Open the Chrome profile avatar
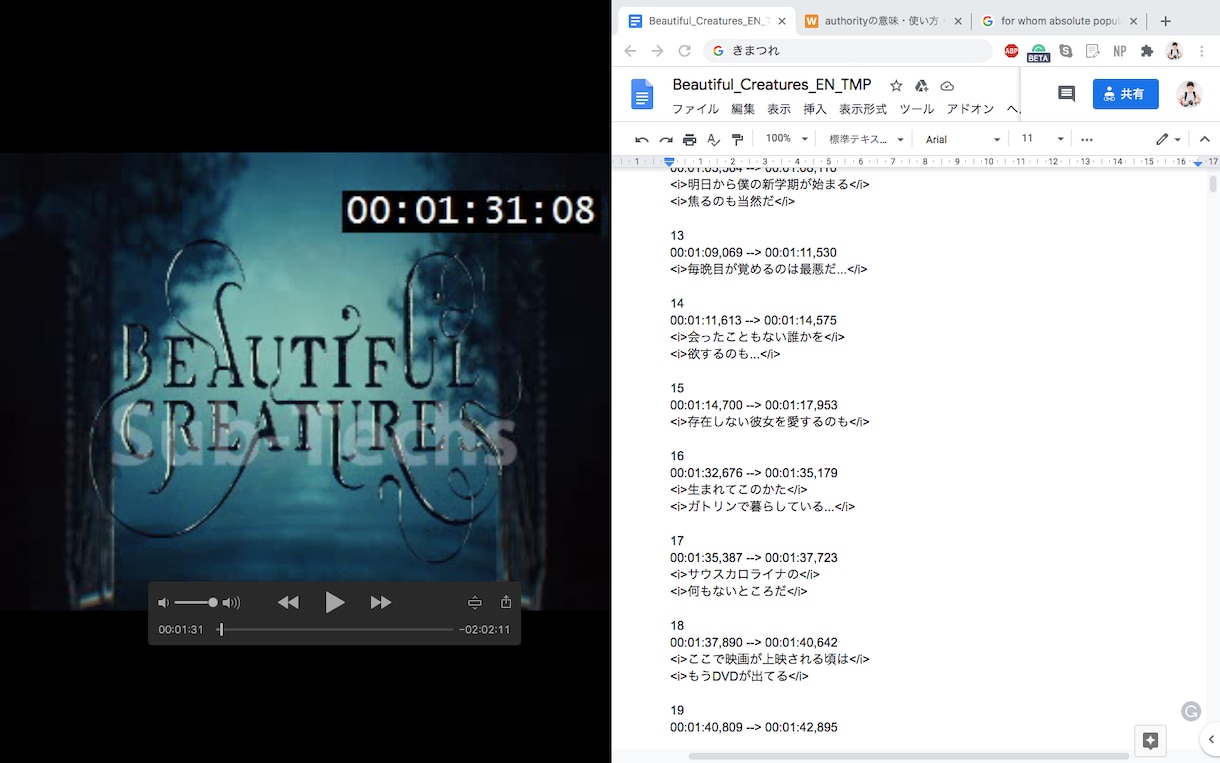The height and width of the screenshot is (763, 1220). [x=1174, y=51]
